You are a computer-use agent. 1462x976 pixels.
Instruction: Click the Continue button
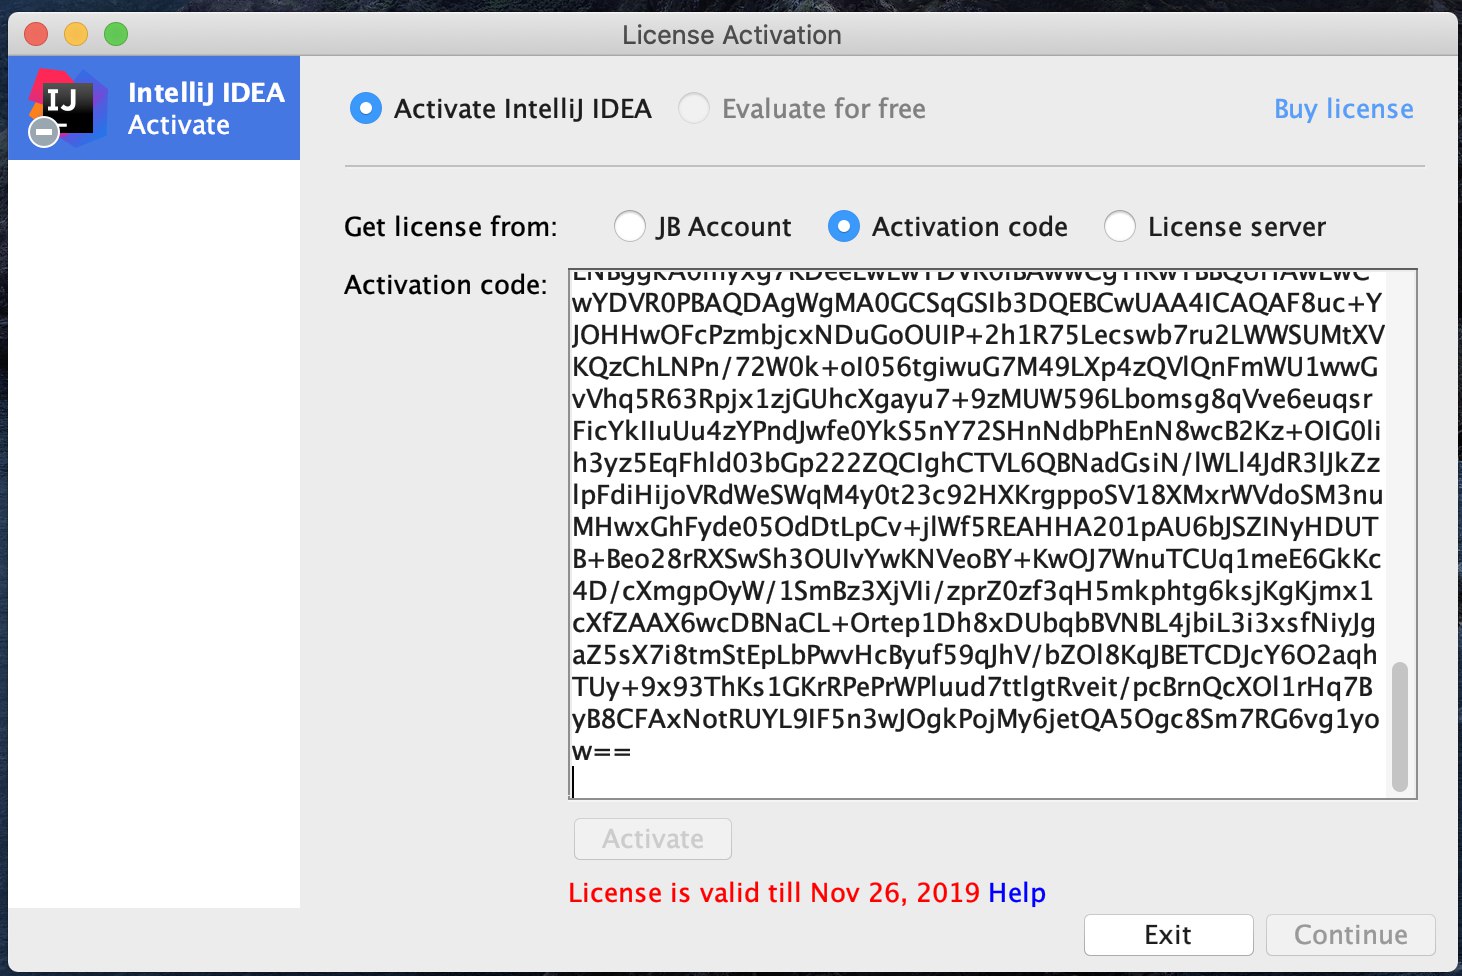[1350, 935]
